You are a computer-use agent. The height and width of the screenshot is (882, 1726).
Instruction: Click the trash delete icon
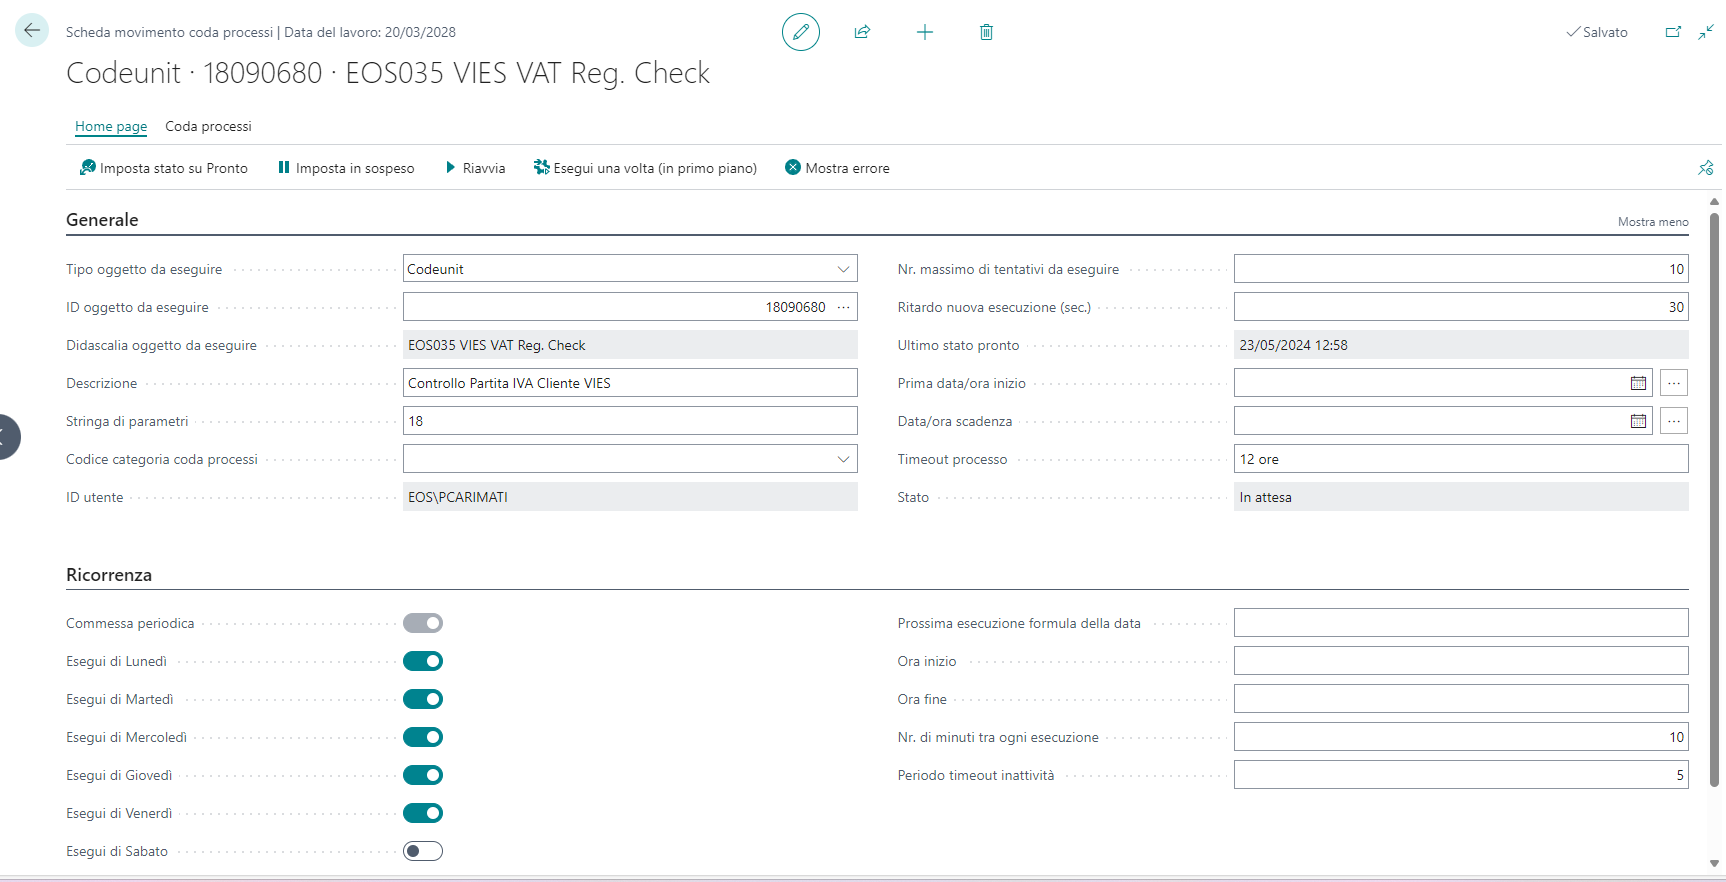(x=986, y=32)
